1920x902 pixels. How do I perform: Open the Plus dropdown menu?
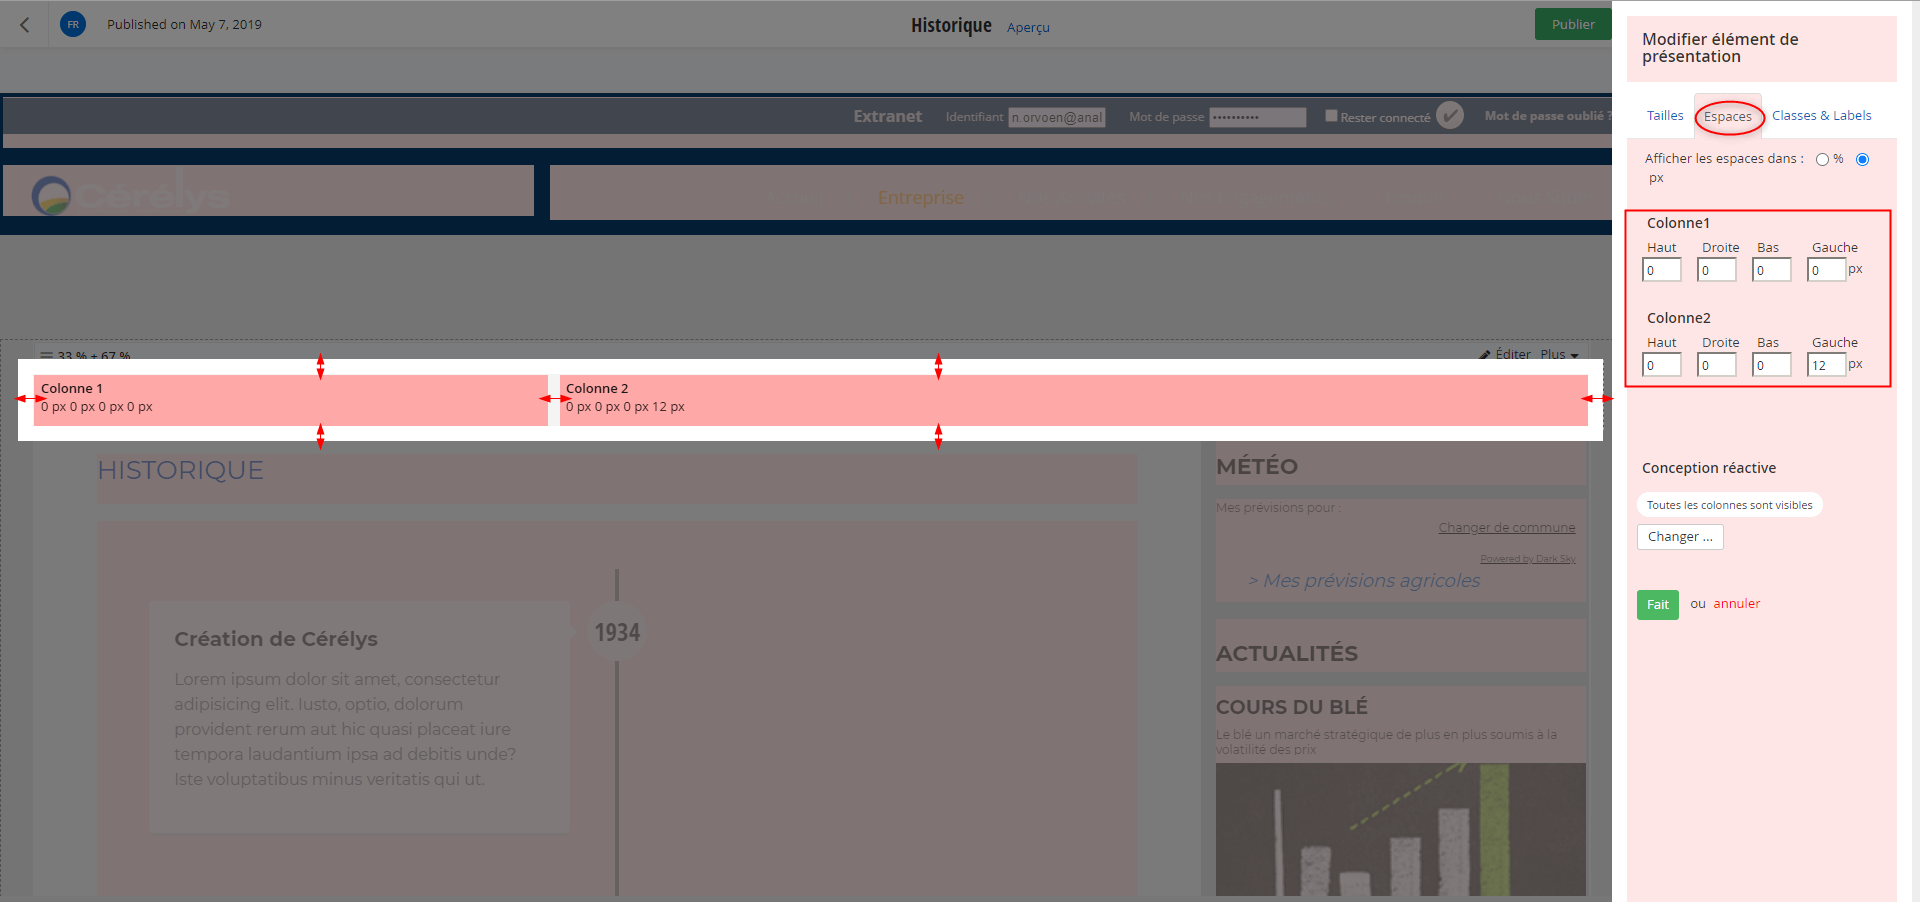(1559, 355)
